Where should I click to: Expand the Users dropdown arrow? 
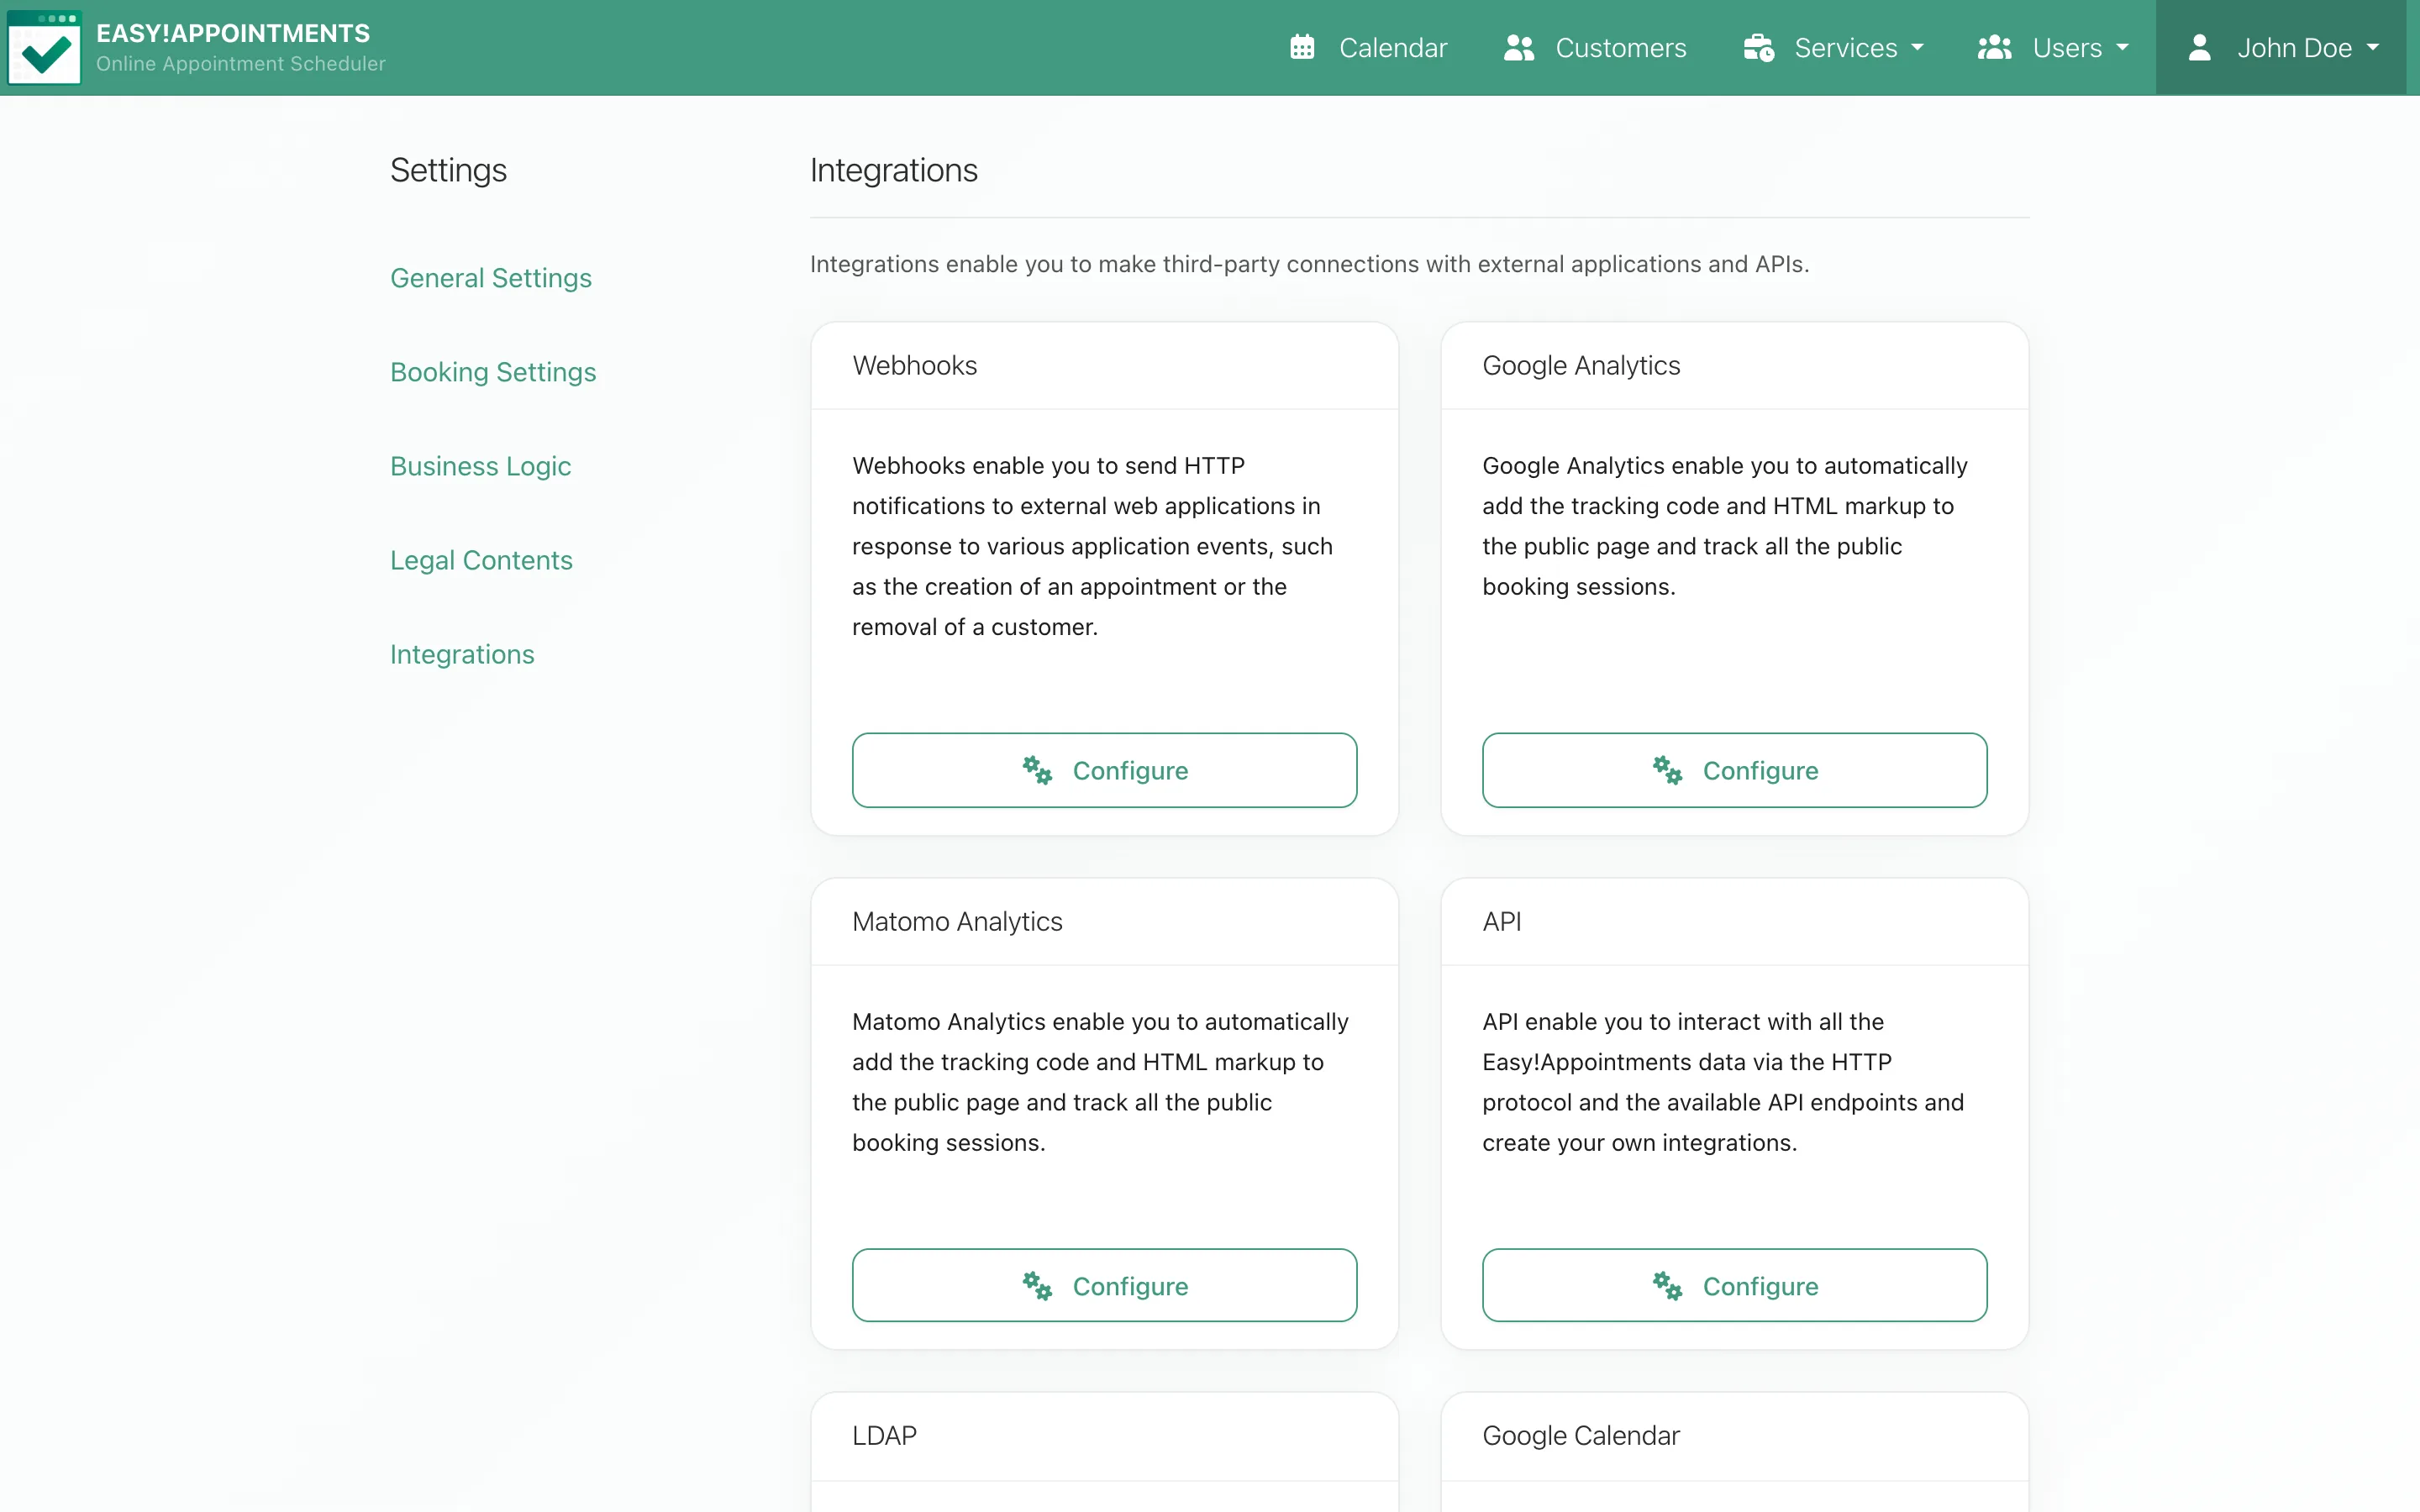coord(2122,47)
